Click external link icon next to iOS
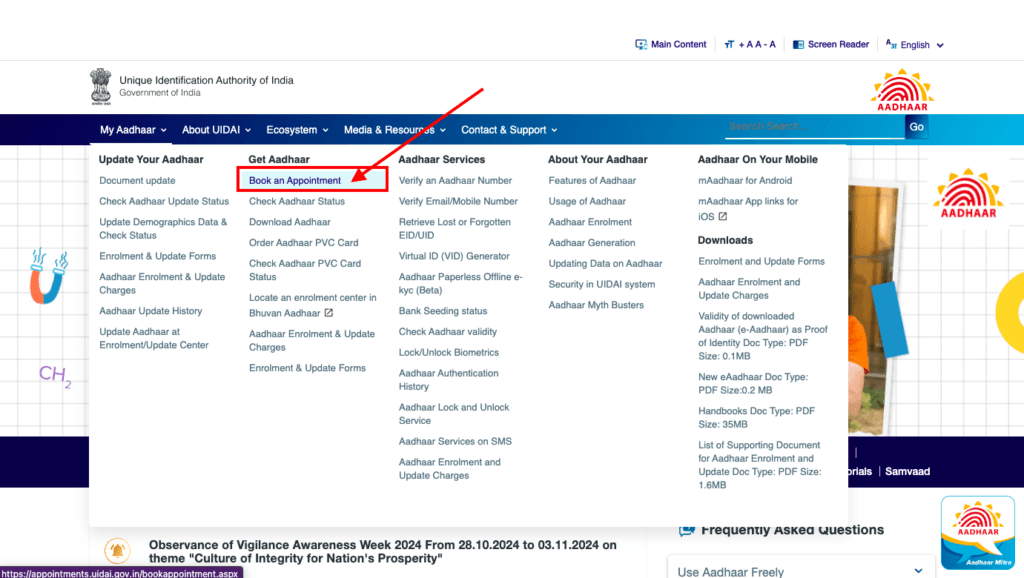1024x578 pixels. pos(723,216)
